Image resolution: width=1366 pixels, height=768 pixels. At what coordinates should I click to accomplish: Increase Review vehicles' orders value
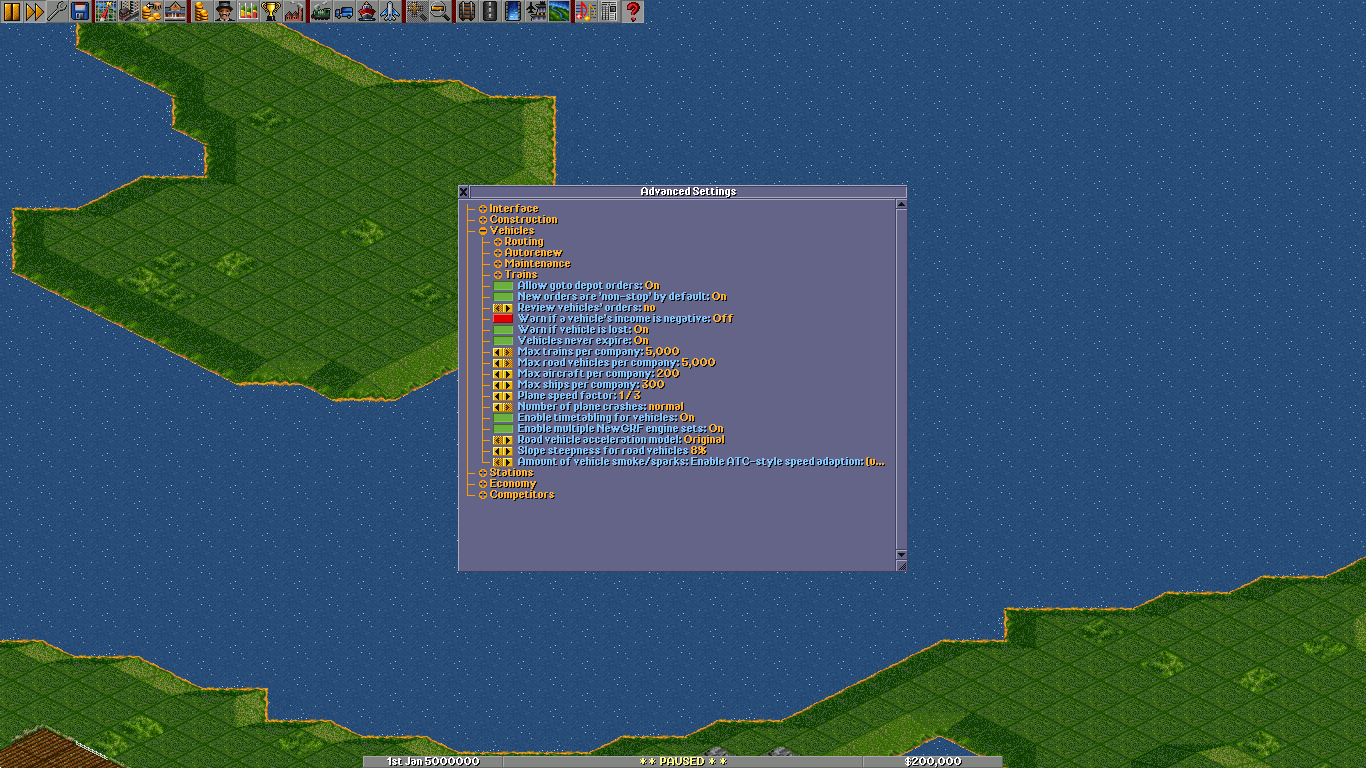(x=508, y=308)
